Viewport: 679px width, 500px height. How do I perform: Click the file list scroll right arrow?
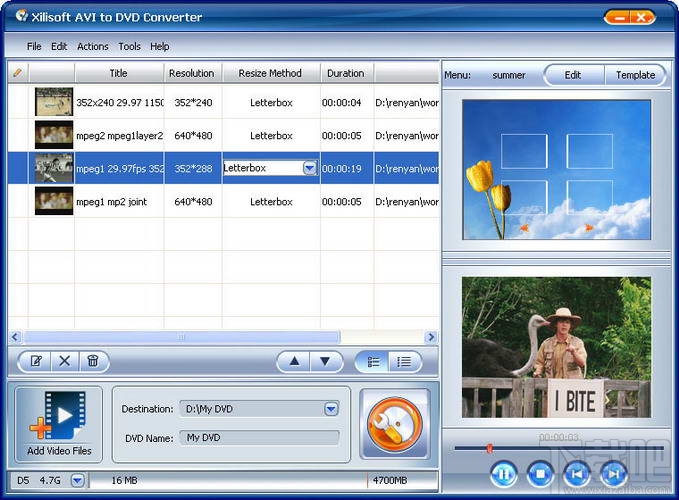(431, 336)
